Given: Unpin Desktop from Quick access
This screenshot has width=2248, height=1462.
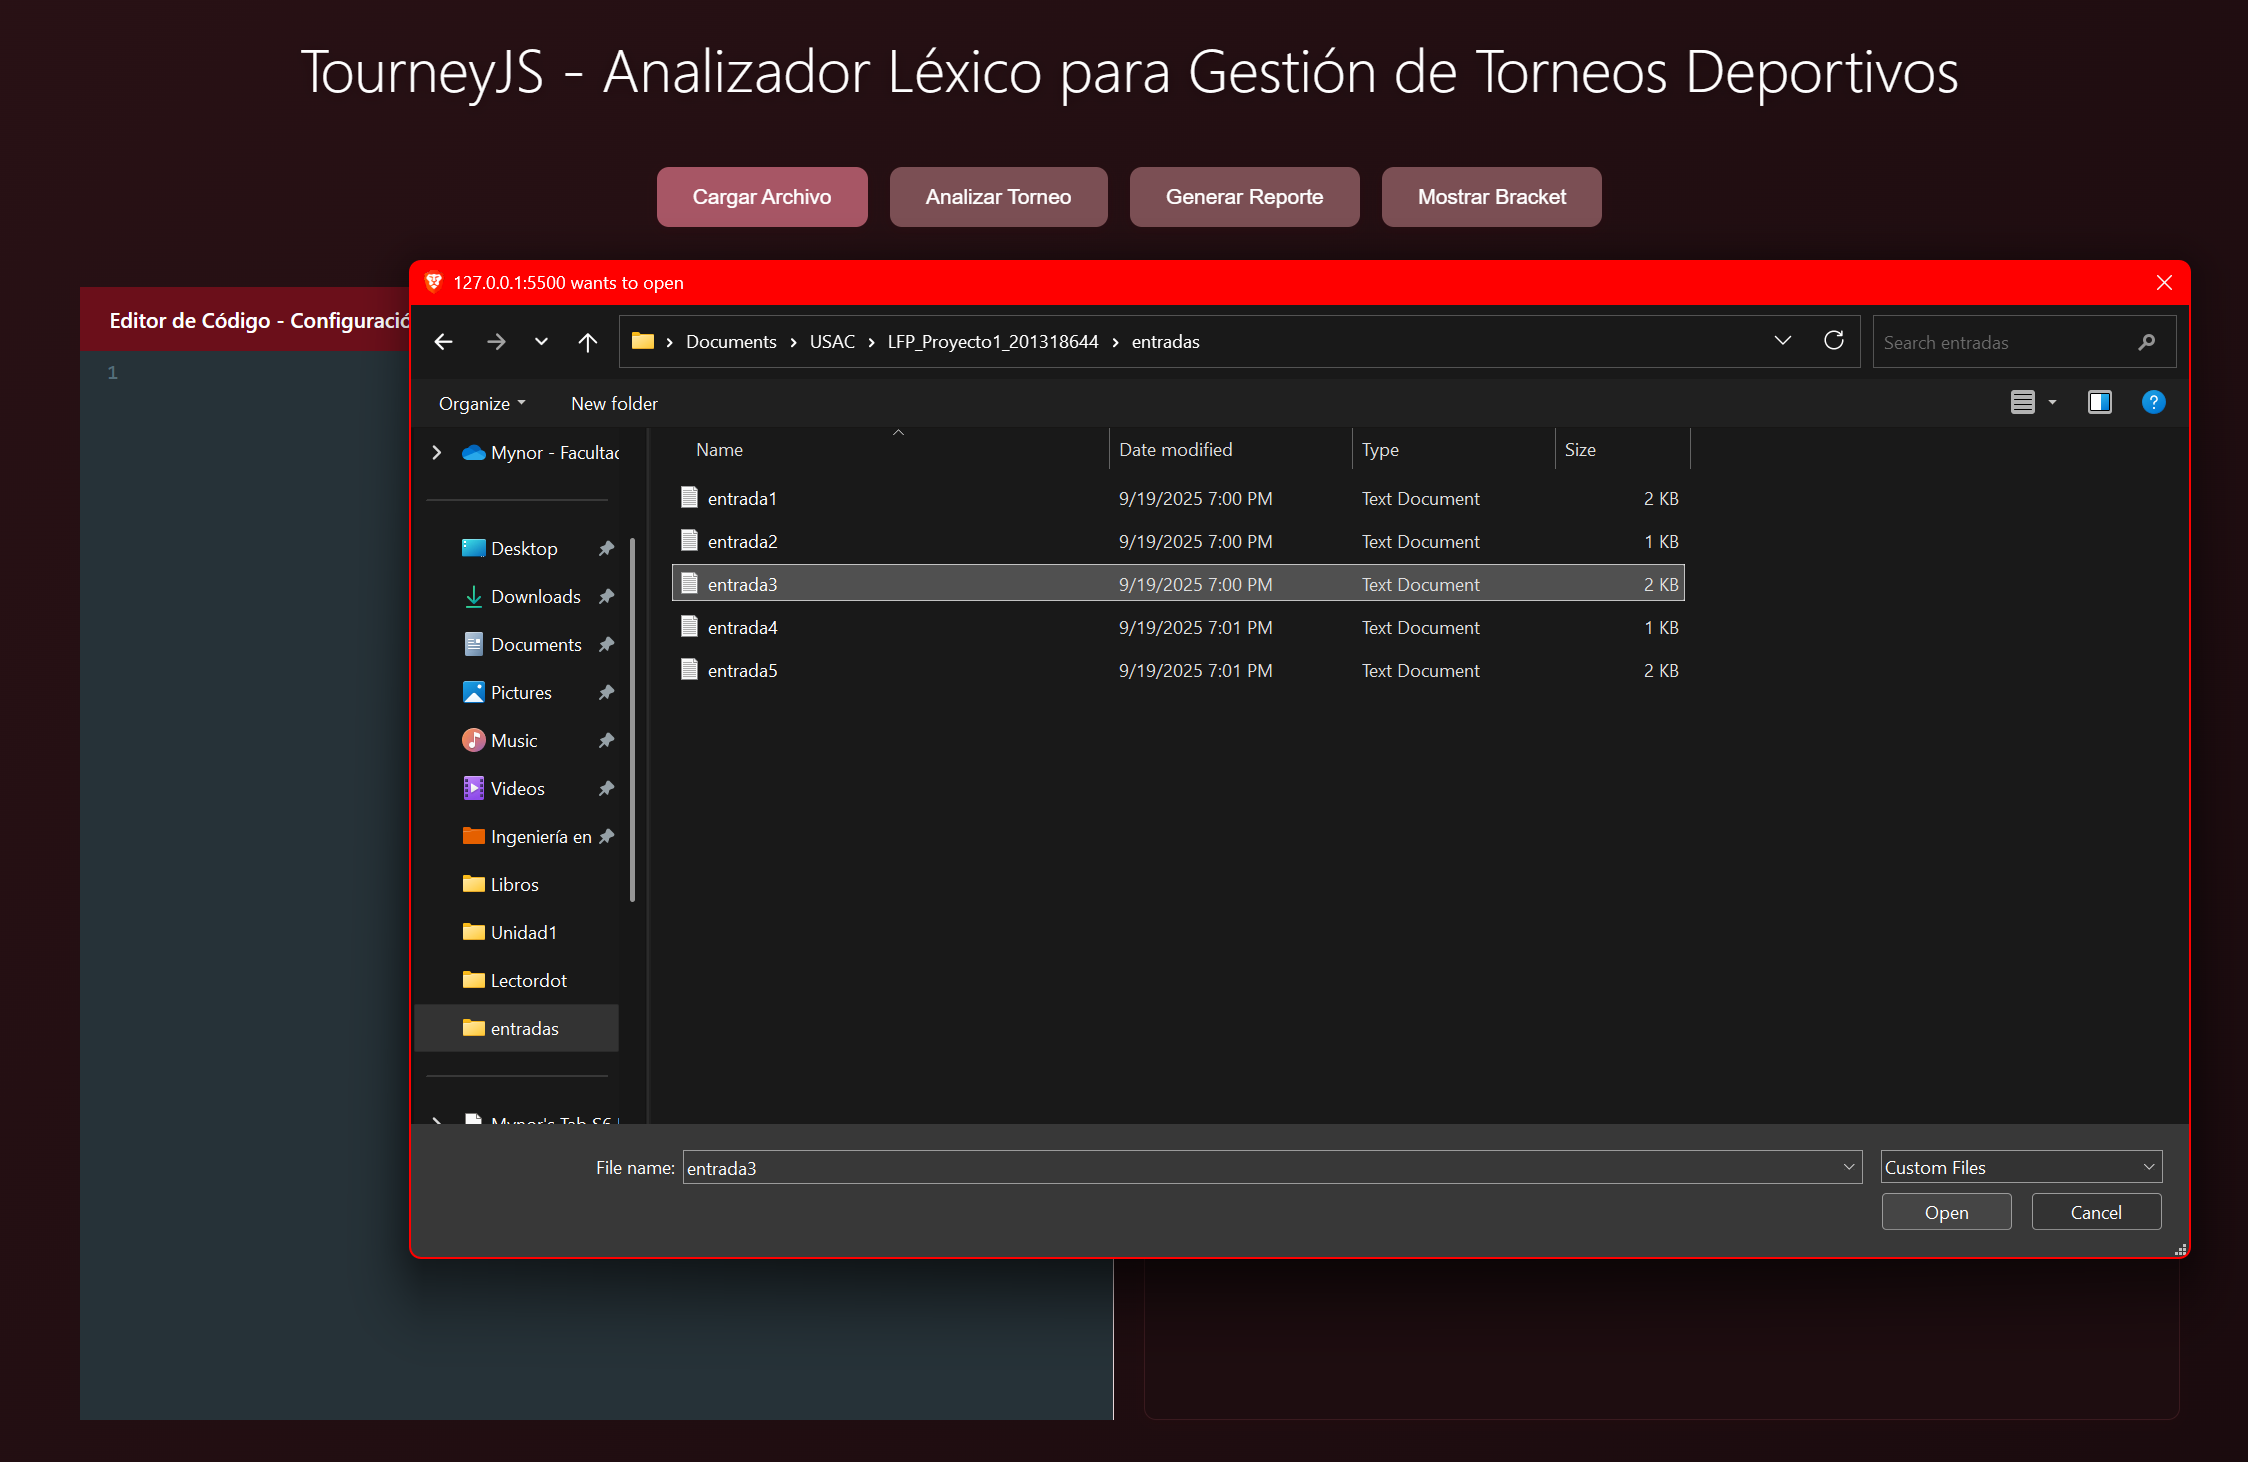Looking at the screenshot, I should 608,548.
